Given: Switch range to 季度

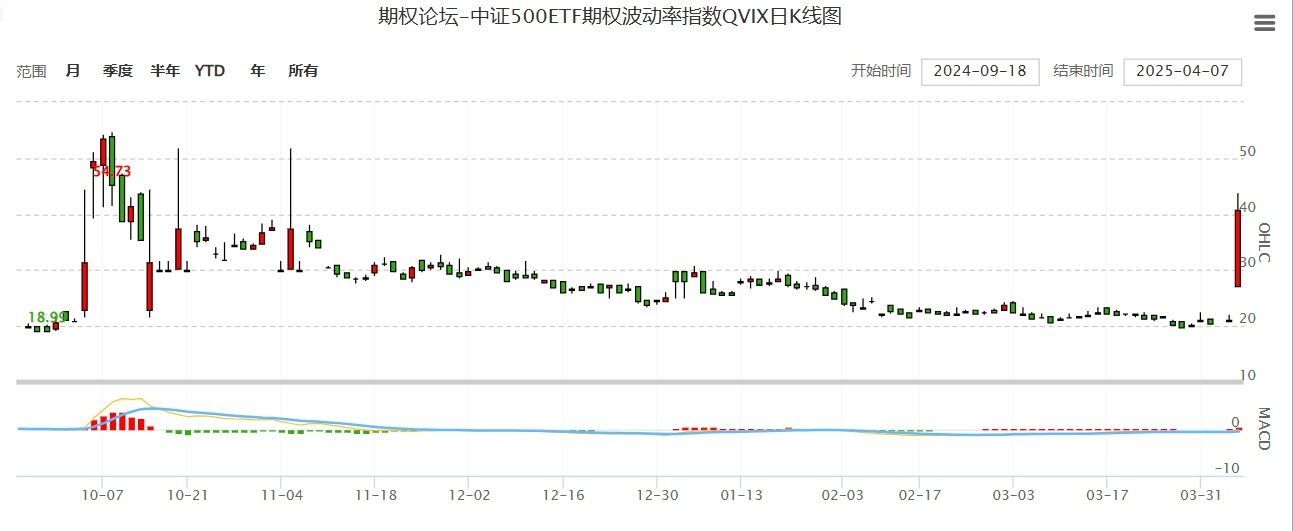Looking at the screenshot, I should [x=117, y=71].
